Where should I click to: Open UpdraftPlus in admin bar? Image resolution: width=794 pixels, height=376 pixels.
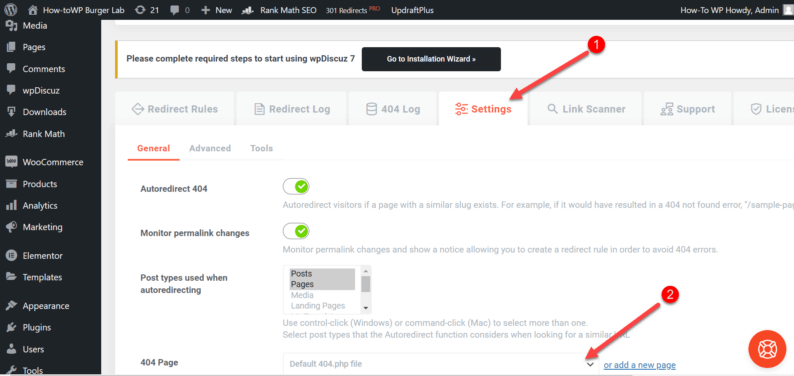coord(412,10)
